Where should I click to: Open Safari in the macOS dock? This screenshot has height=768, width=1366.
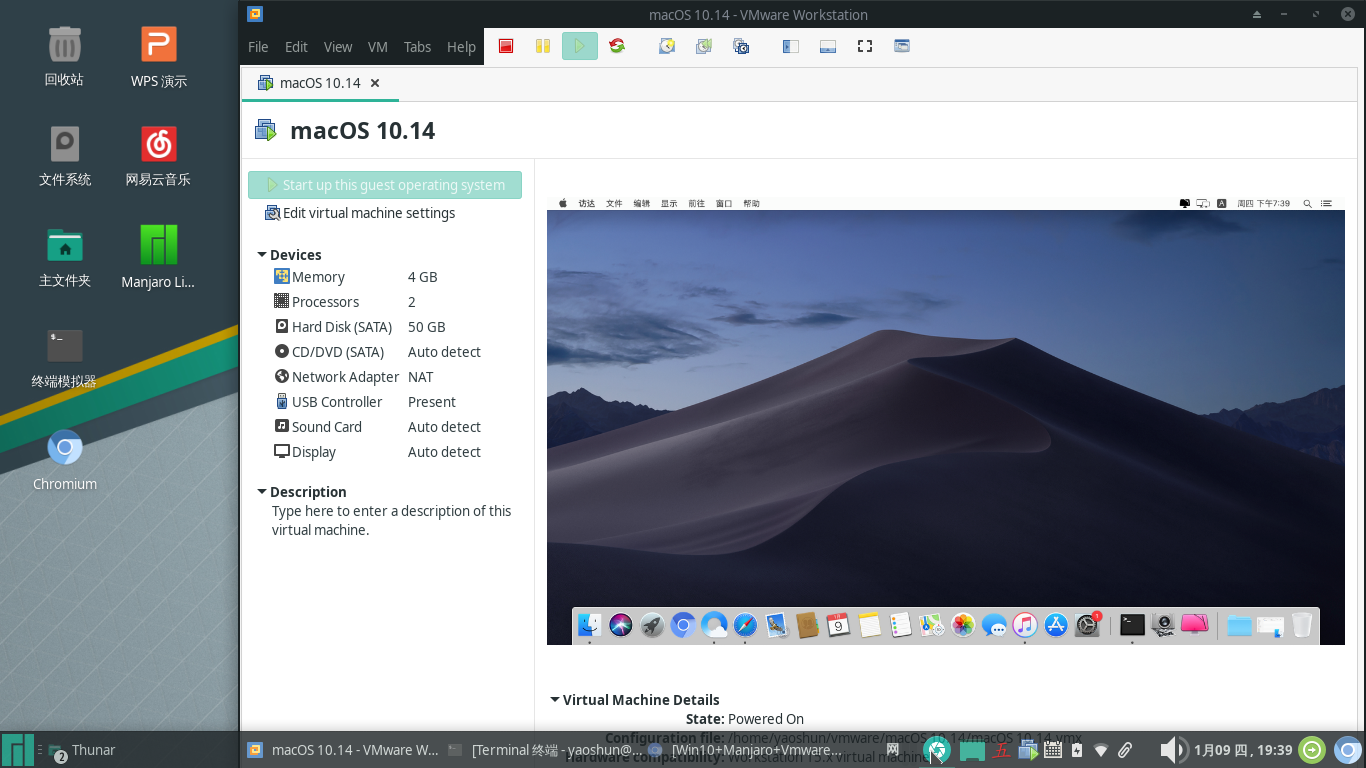pos(745,626)
